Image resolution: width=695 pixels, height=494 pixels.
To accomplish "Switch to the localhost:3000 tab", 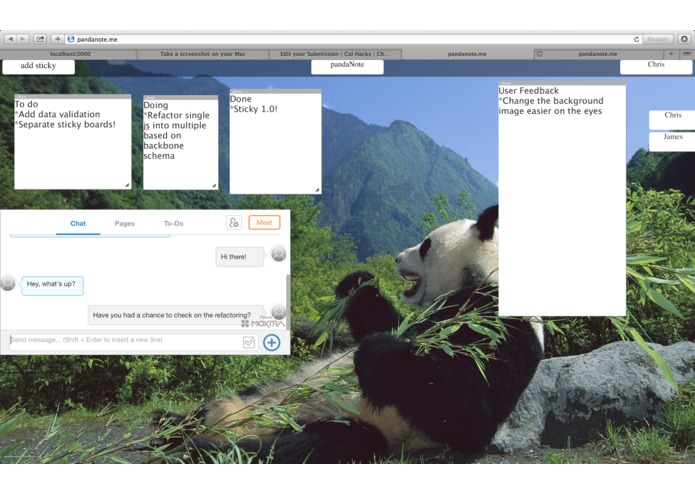I will click(70, 54).
